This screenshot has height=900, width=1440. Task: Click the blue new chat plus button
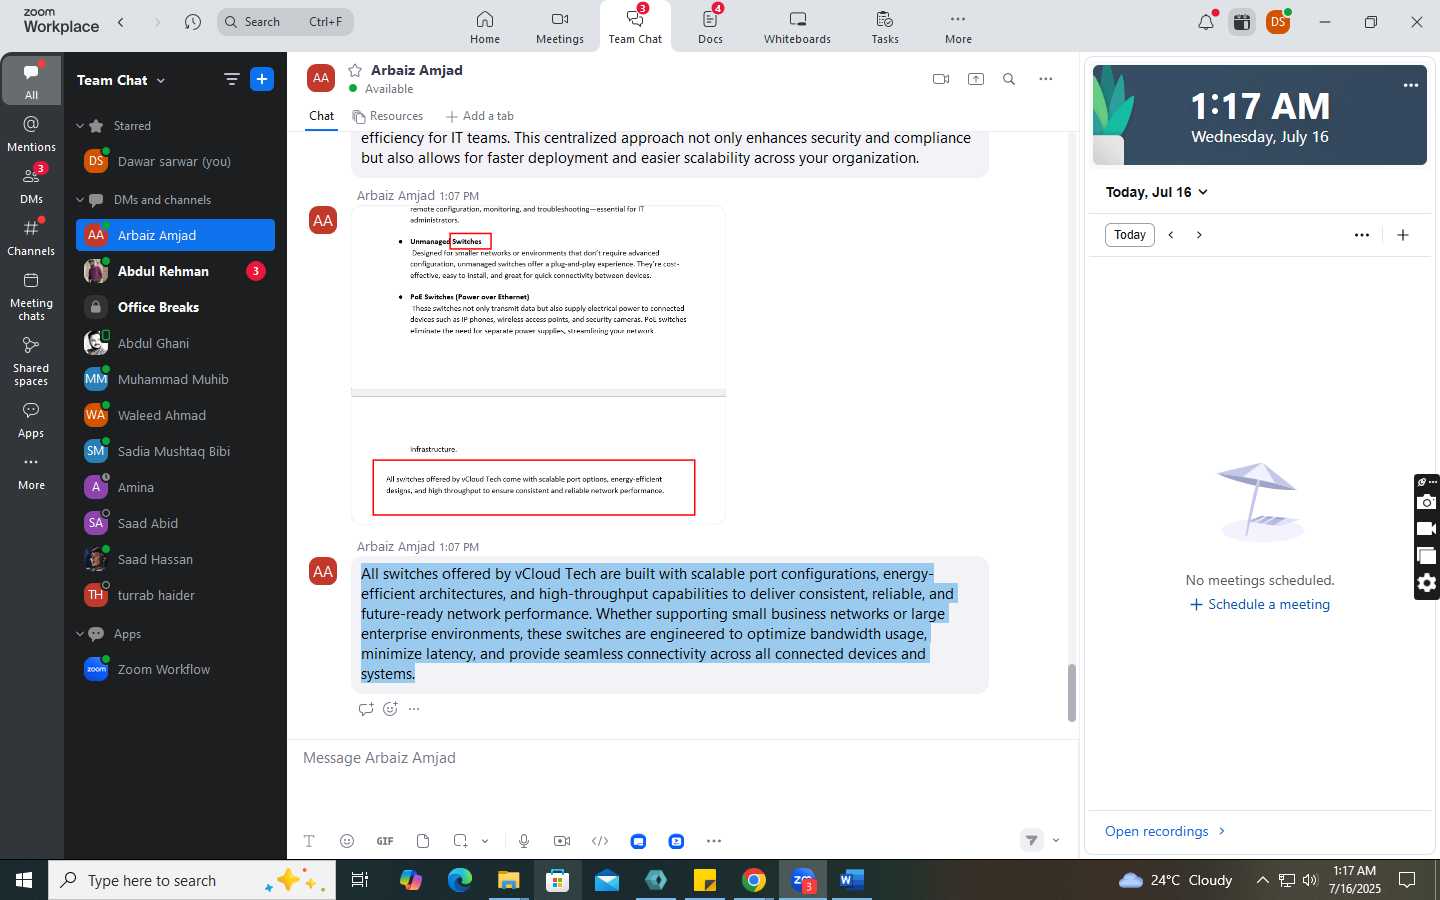[262, 79]
